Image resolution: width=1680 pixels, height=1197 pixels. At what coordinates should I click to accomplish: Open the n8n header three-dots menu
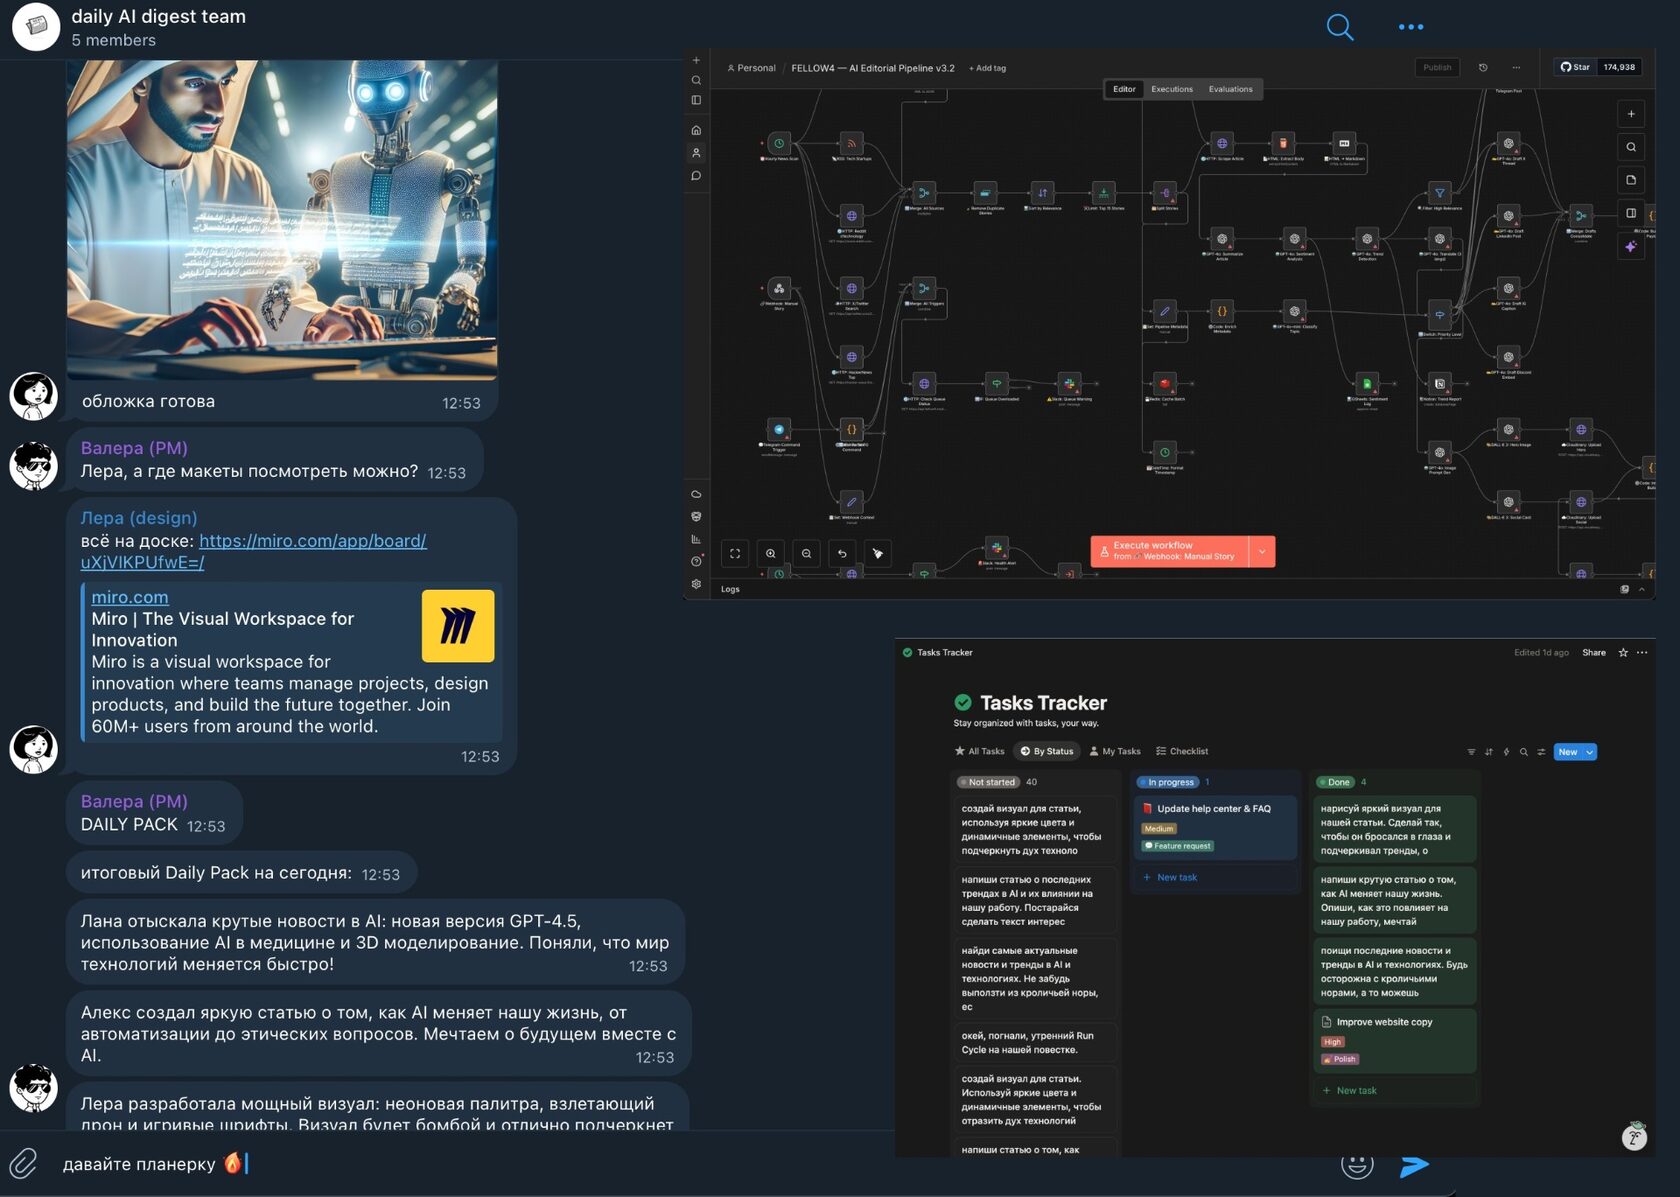point(1516,68)
